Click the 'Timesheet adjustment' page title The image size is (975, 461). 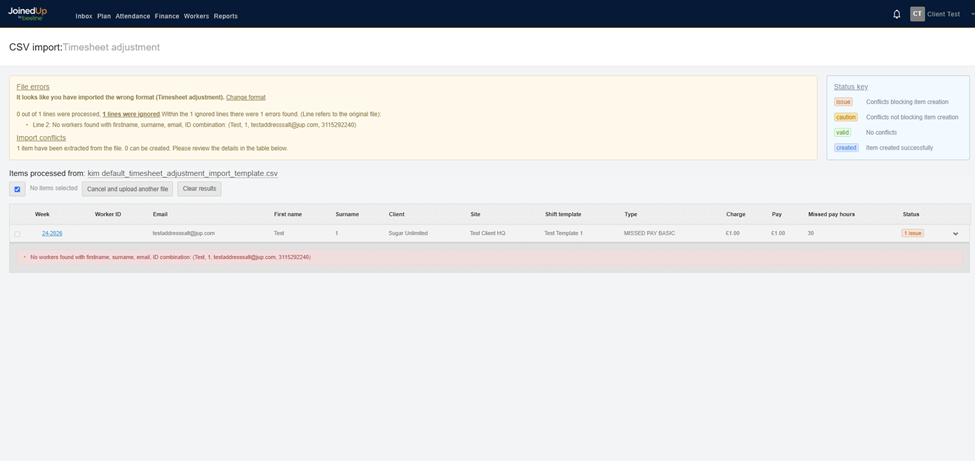[111, 47]
